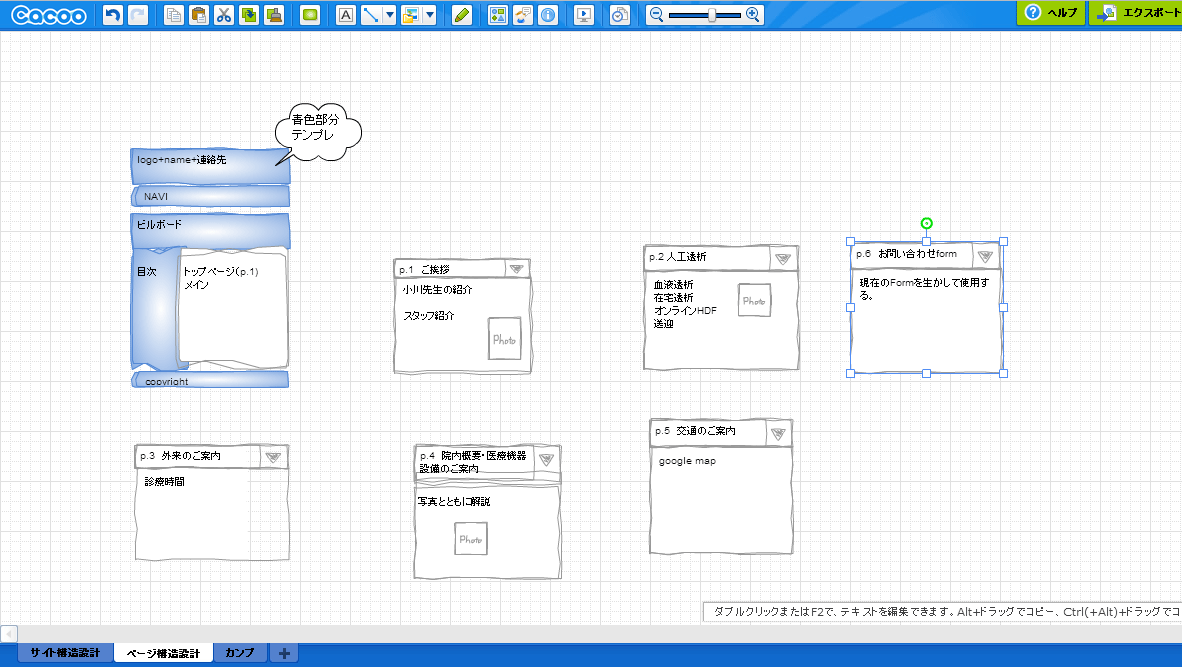Switch to the カンプ sheet tab
This screenshot has height=668, width=1182.
tap(240, 653)
